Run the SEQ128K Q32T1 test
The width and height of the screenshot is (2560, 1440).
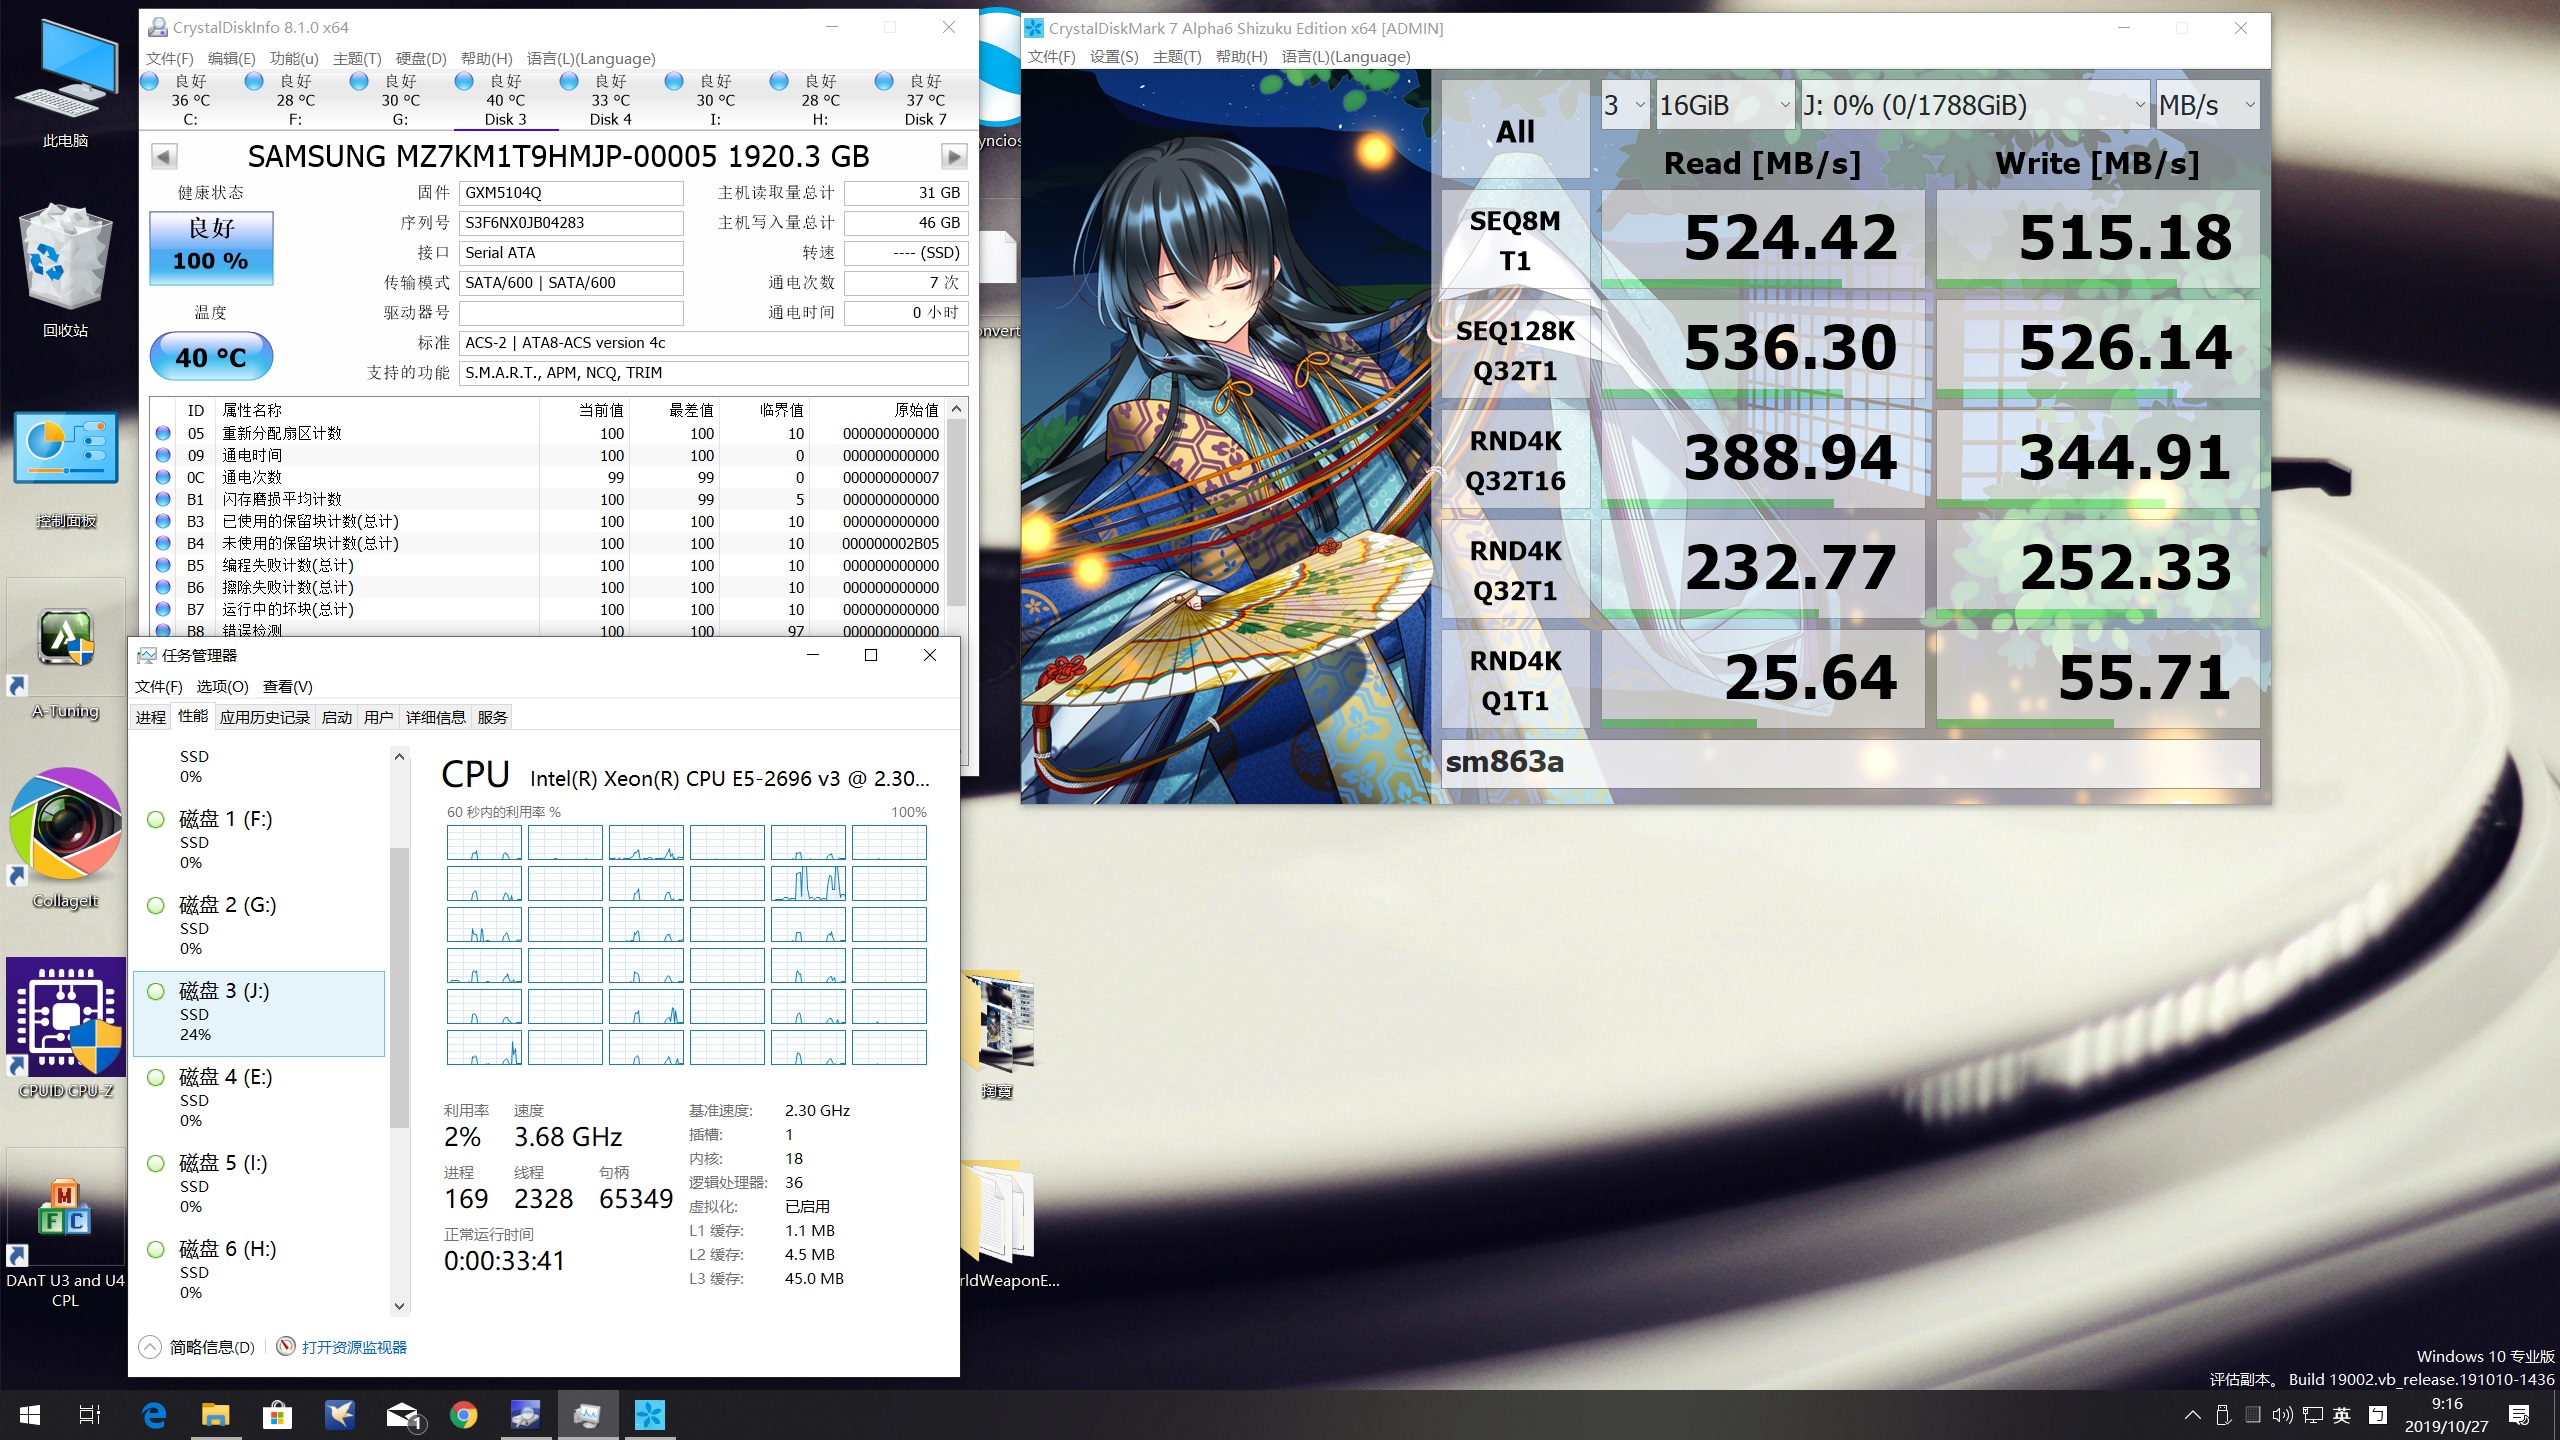click(x=1515, y=350)
